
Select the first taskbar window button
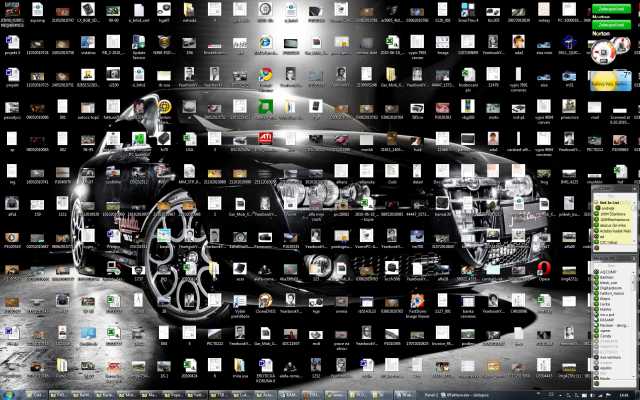[36, 393]
